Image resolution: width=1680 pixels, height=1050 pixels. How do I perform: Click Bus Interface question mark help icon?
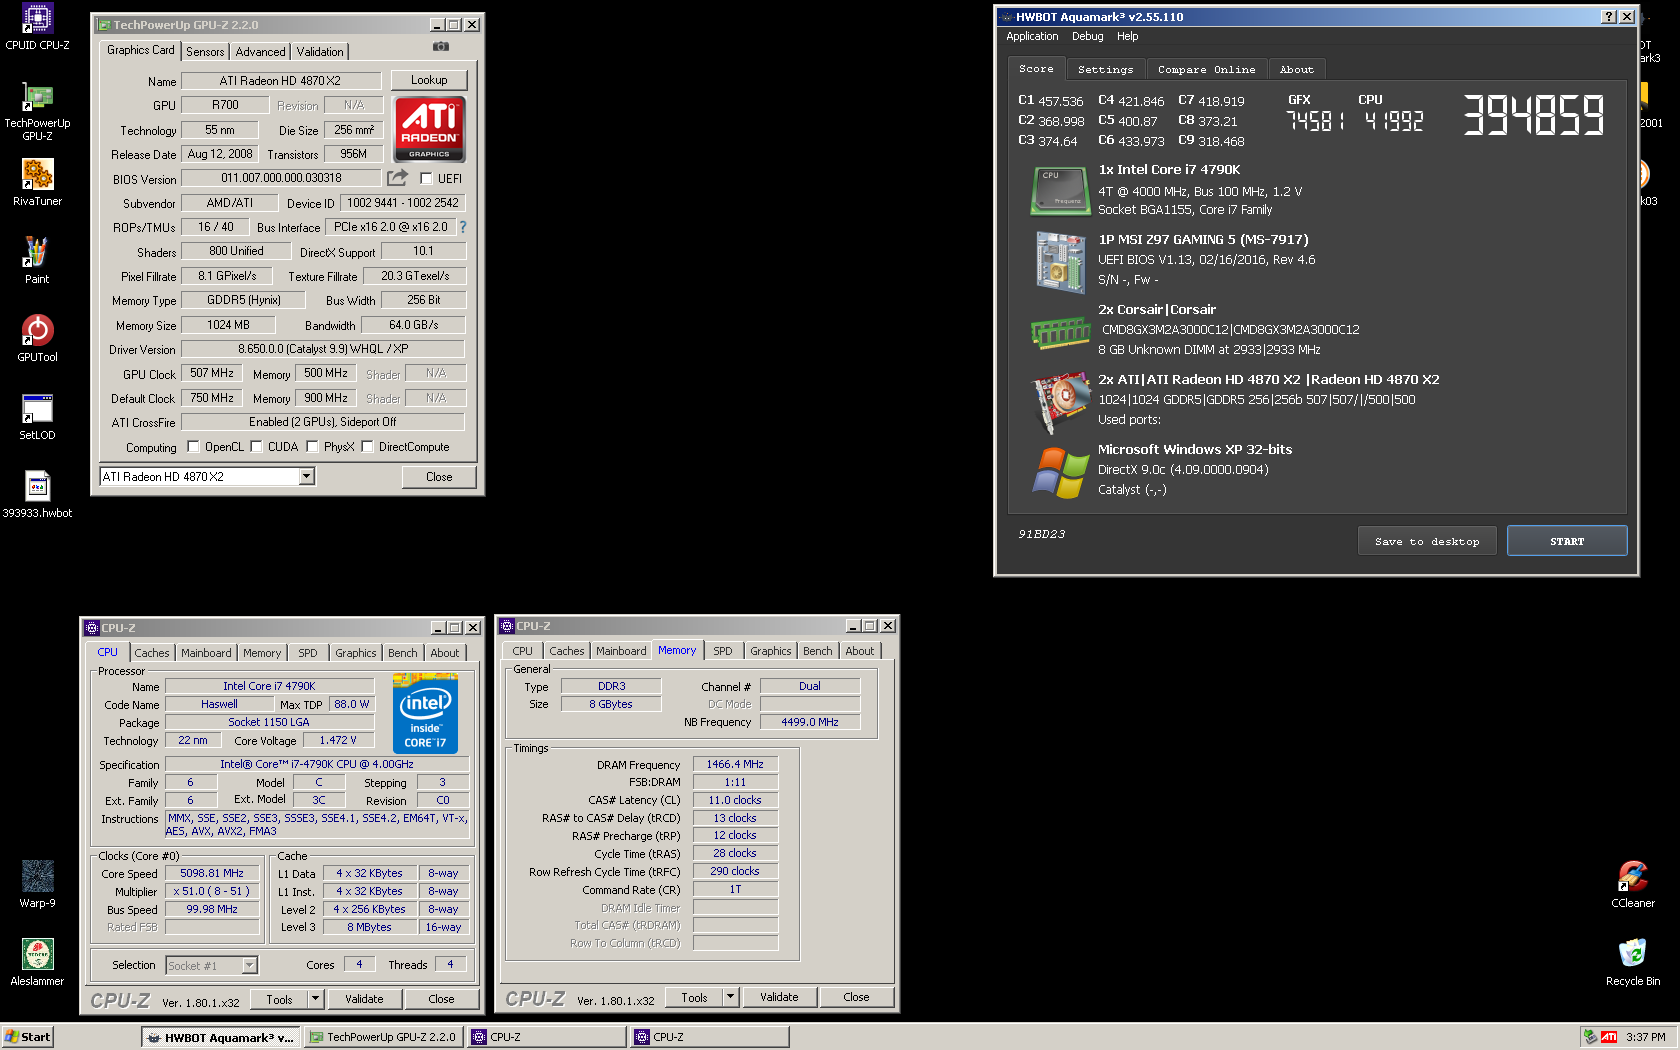(x=463, y=227)
